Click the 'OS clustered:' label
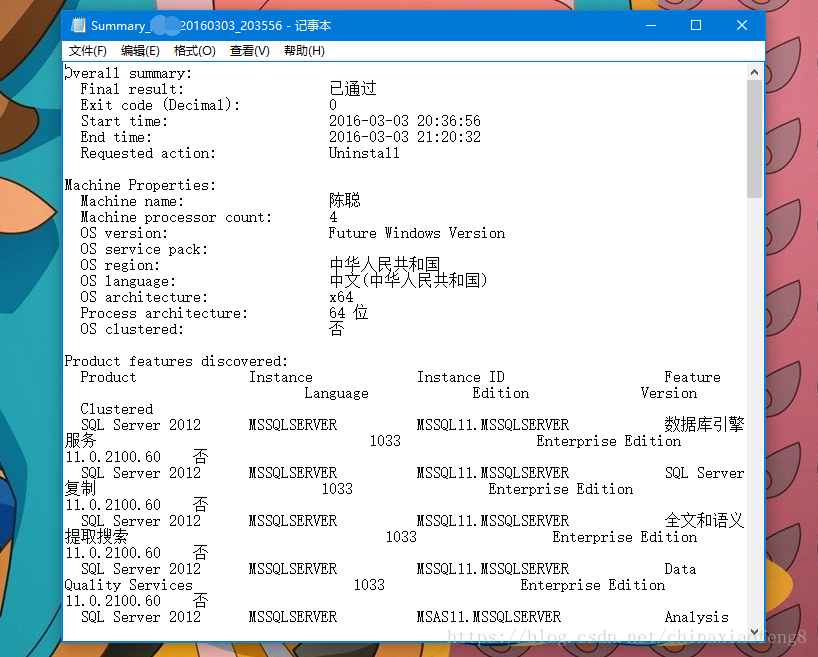 tap(132, 329)
